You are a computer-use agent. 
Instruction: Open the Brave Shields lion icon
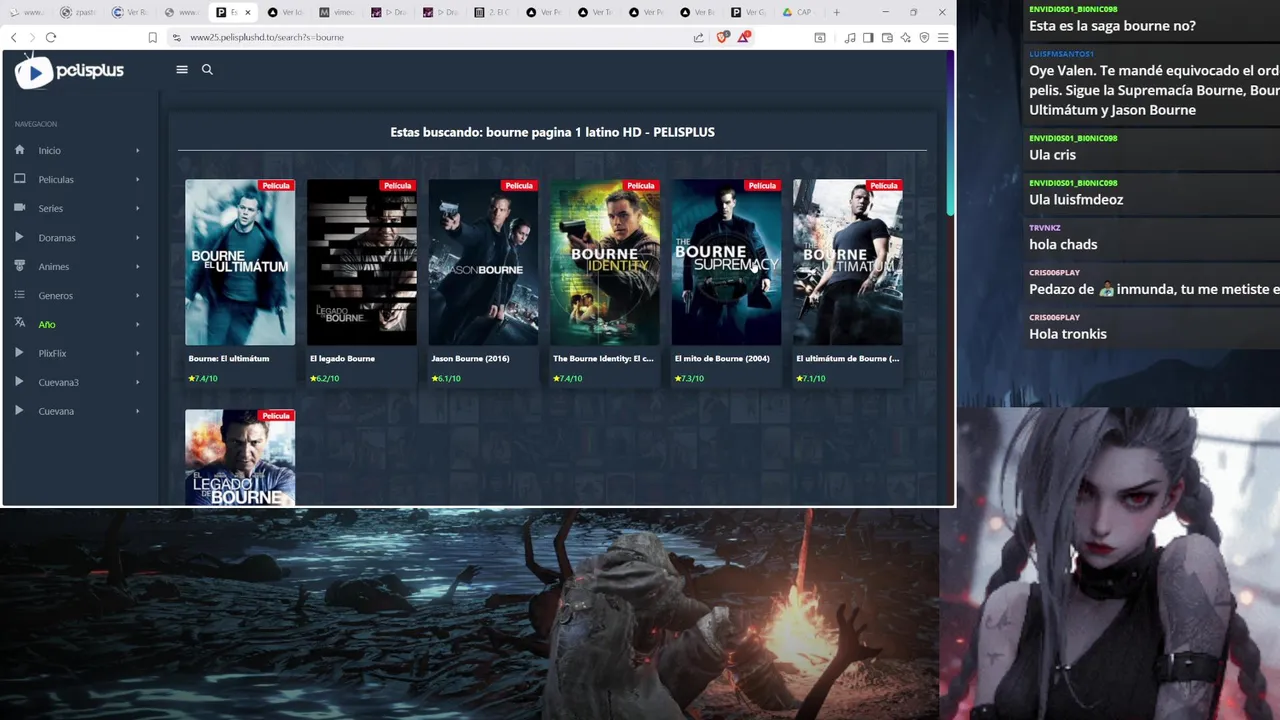pos(722,37)
